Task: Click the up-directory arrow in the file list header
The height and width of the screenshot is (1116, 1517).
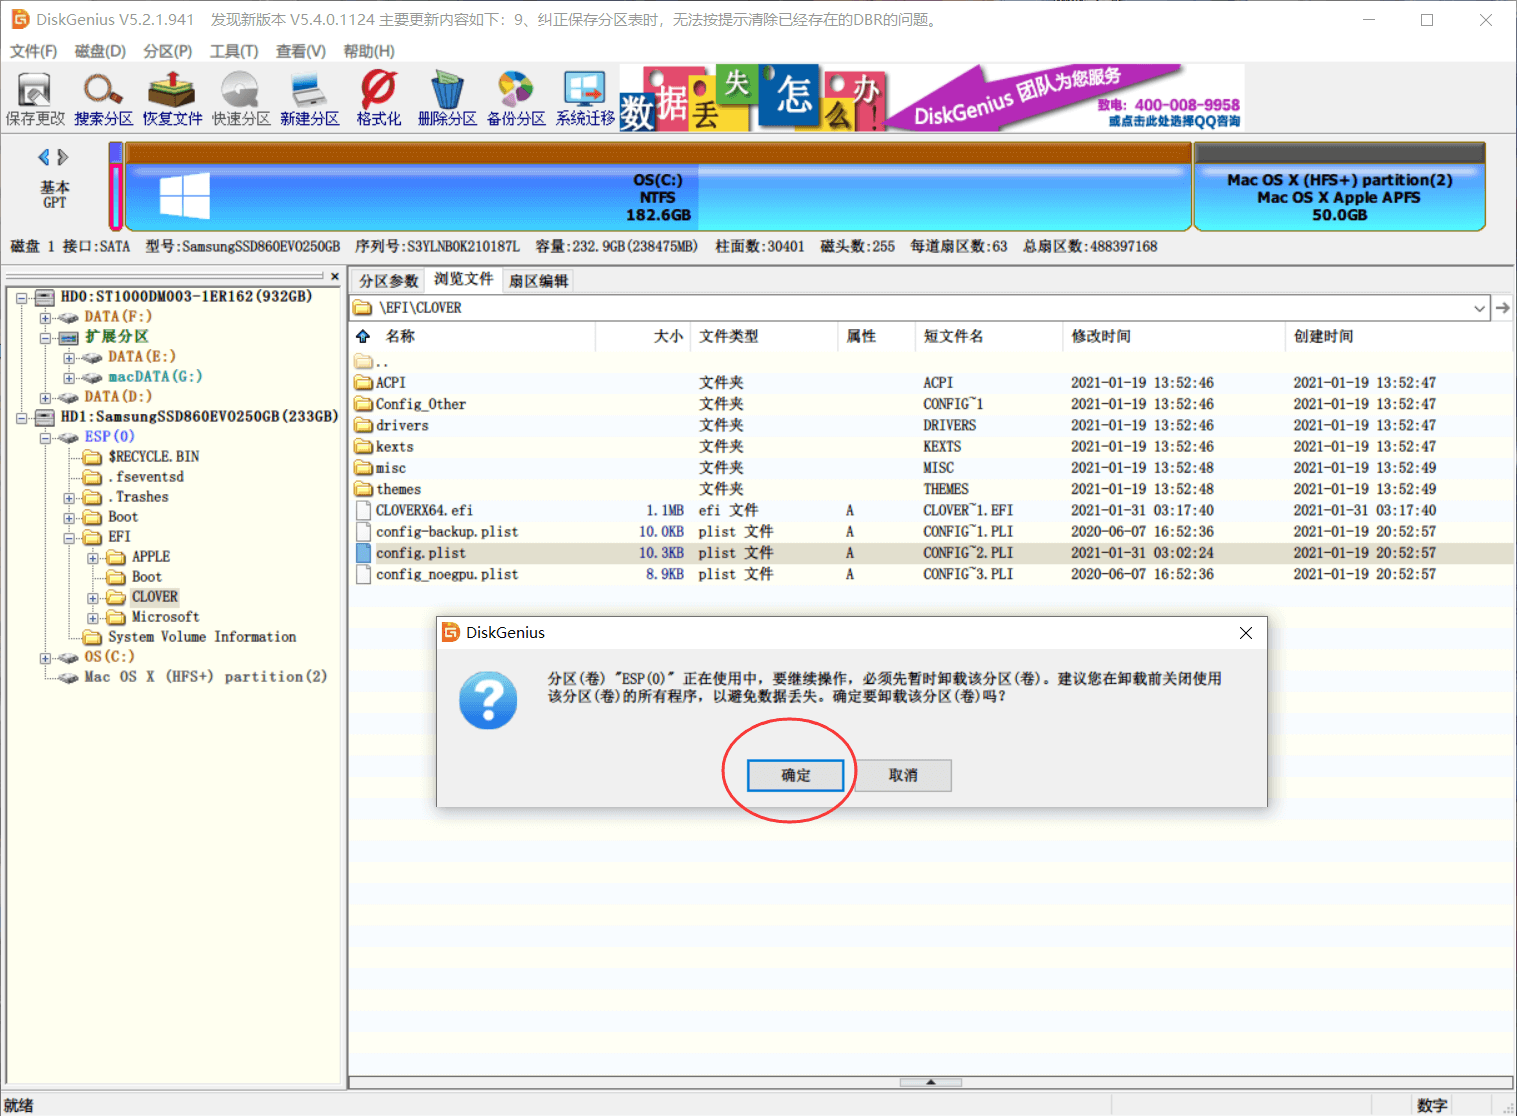Action: coord(363,336)
